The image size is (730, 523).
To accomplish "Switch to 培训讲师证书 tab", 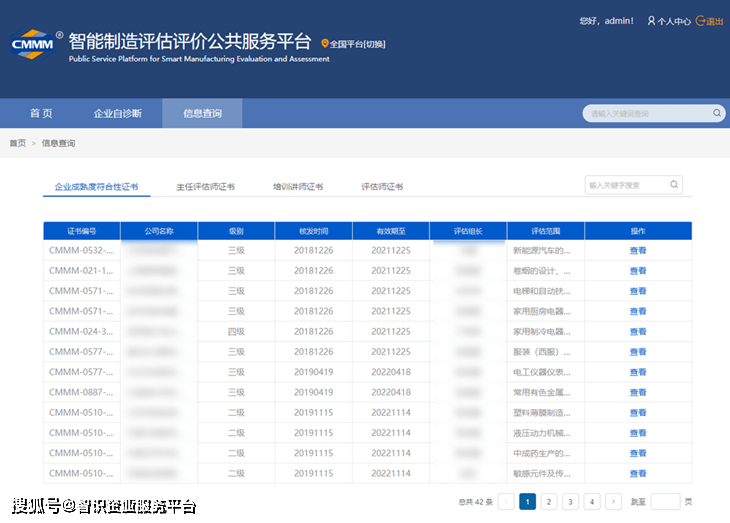I will point(298,187).
